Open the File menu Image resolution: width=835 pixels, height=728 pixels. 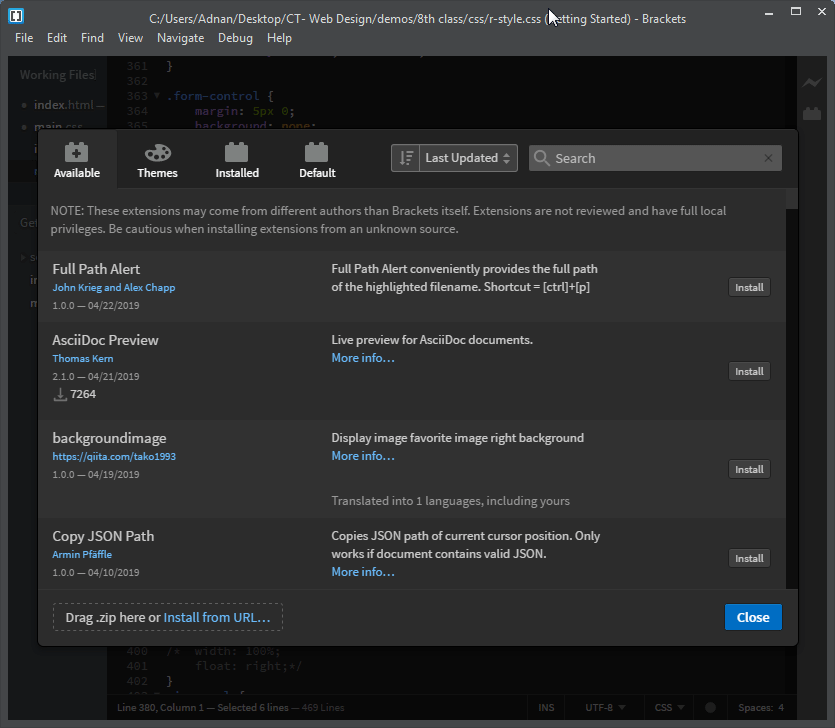(x=24, y=38)
